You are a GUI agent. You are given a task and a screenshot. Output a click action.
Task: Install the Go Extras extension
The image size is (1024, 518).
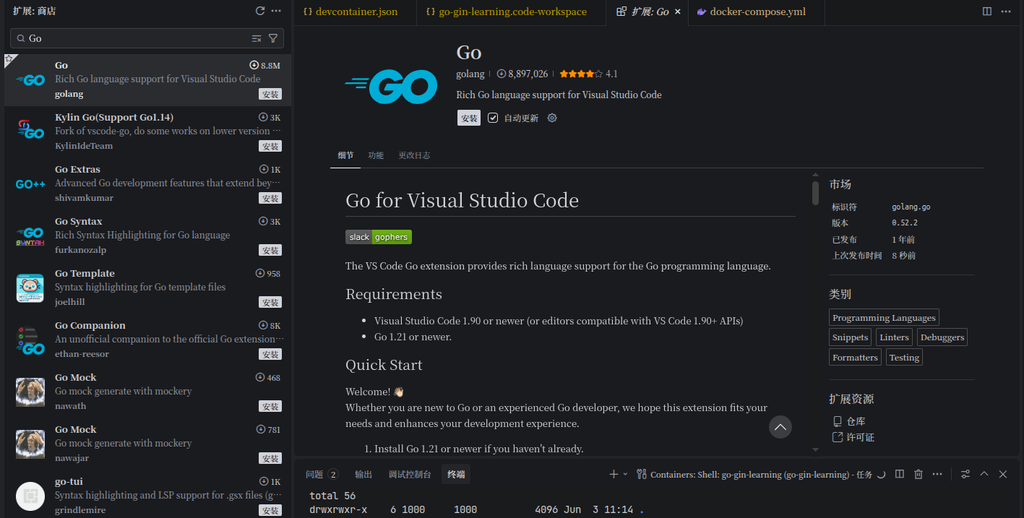pos(270,198)
